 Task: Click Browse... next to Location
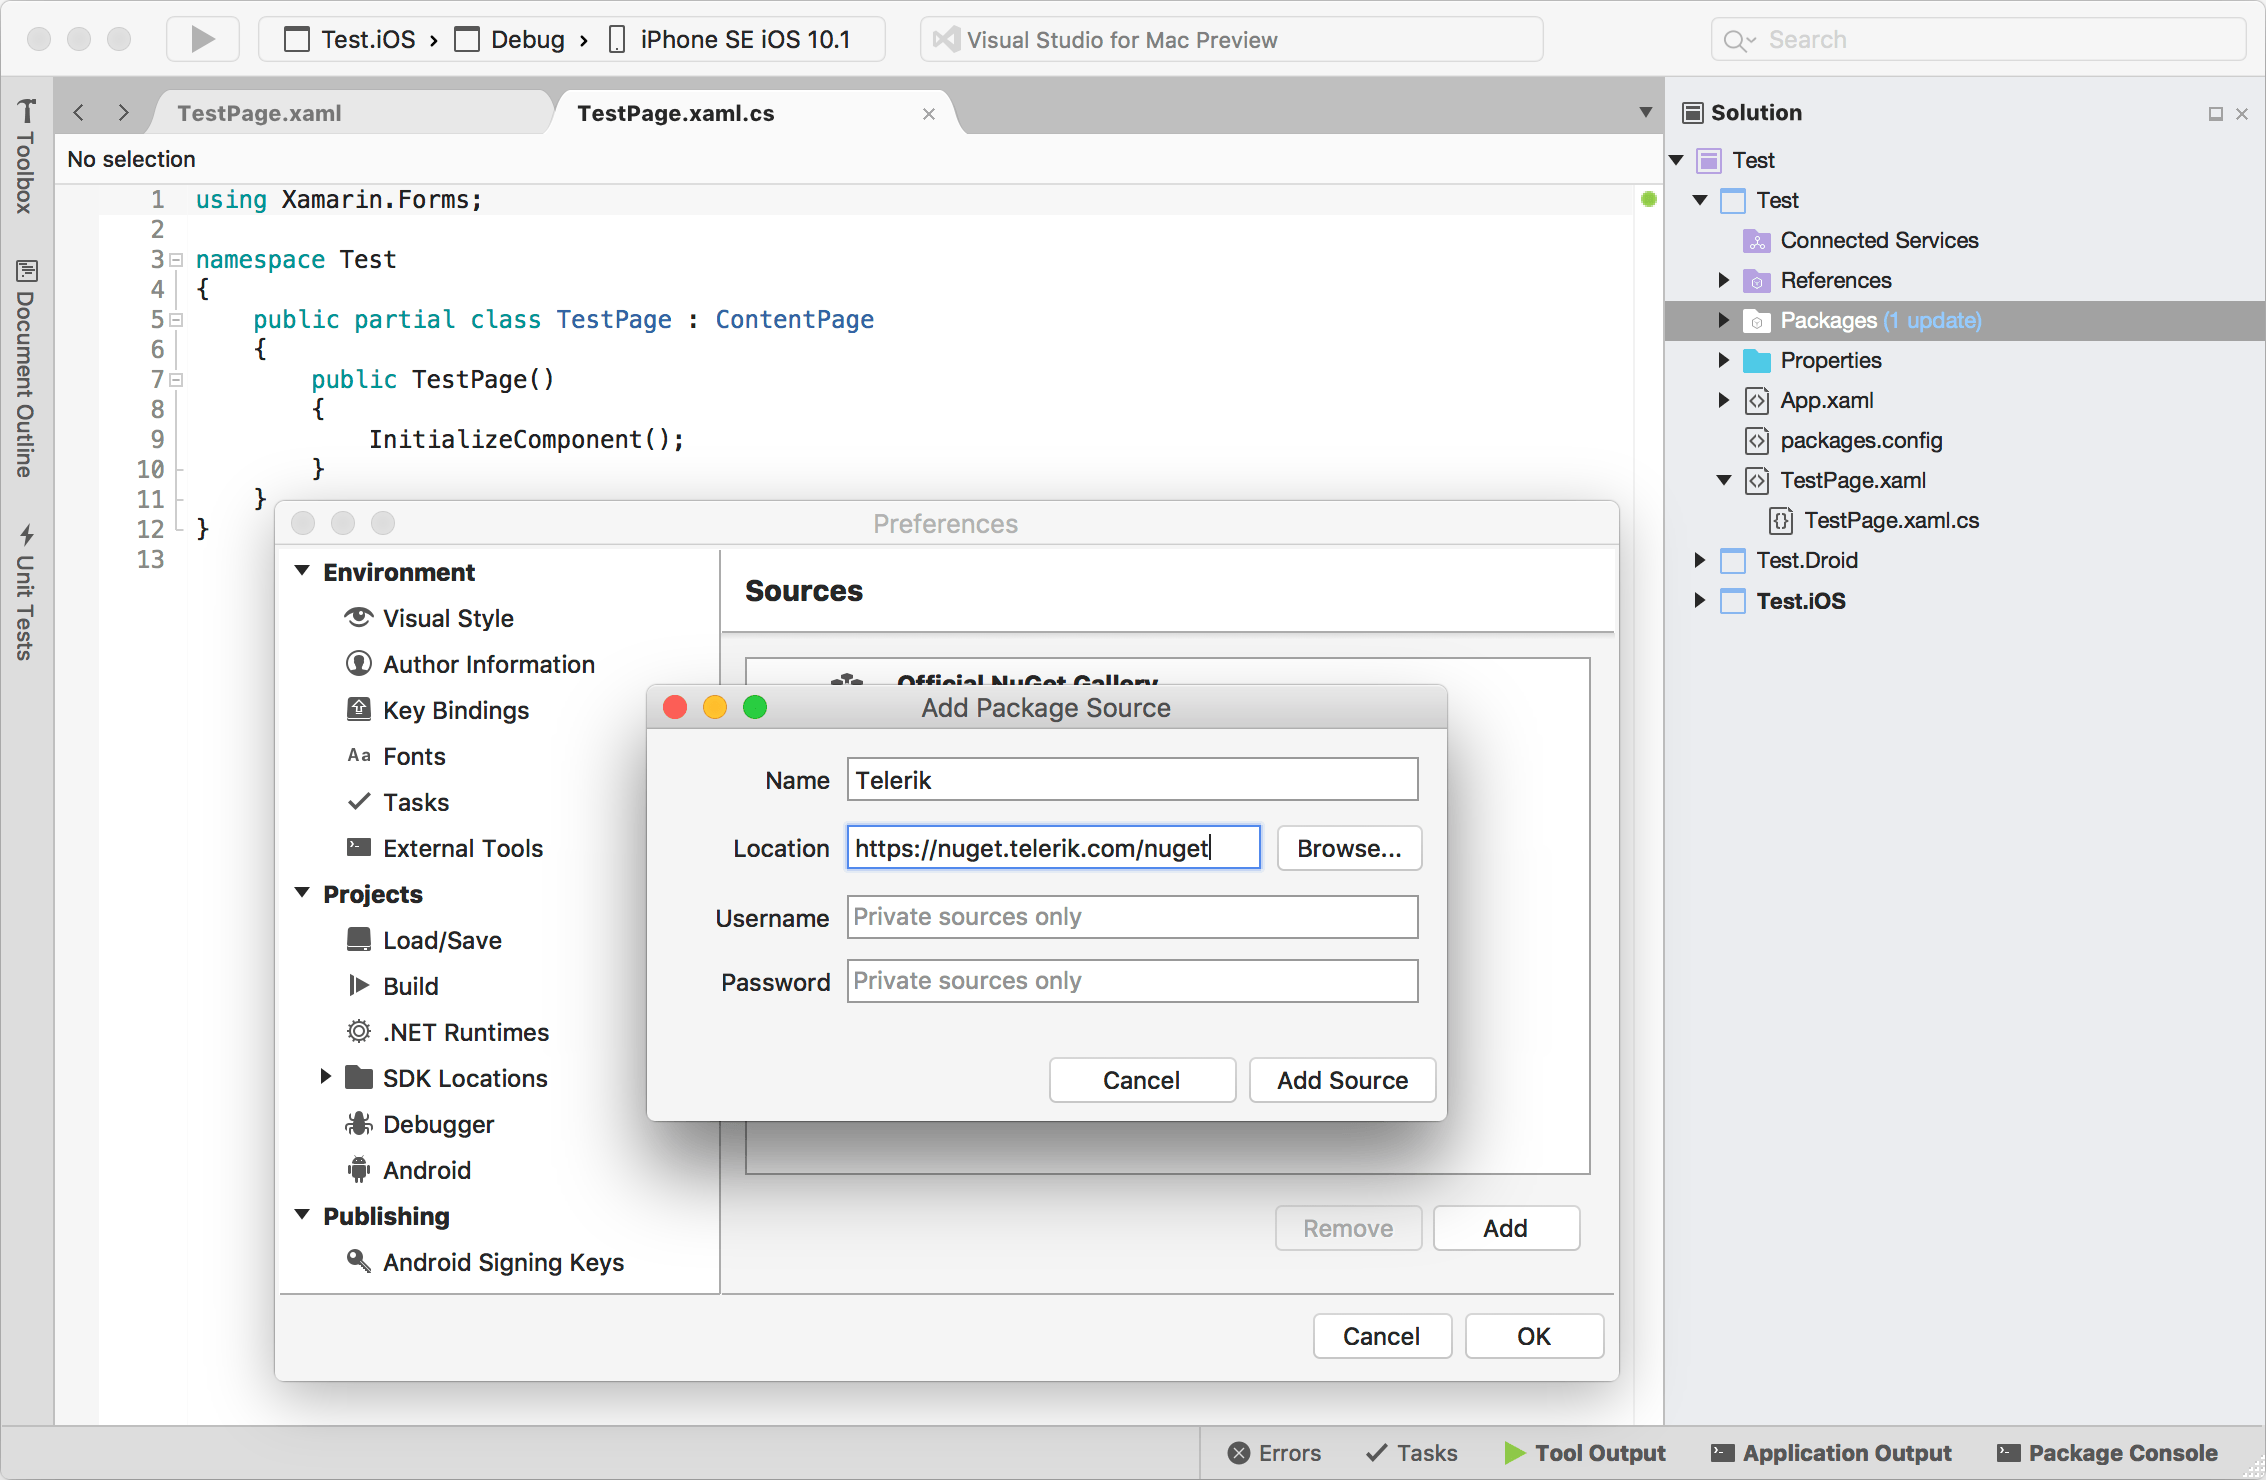click(1349, 848)
